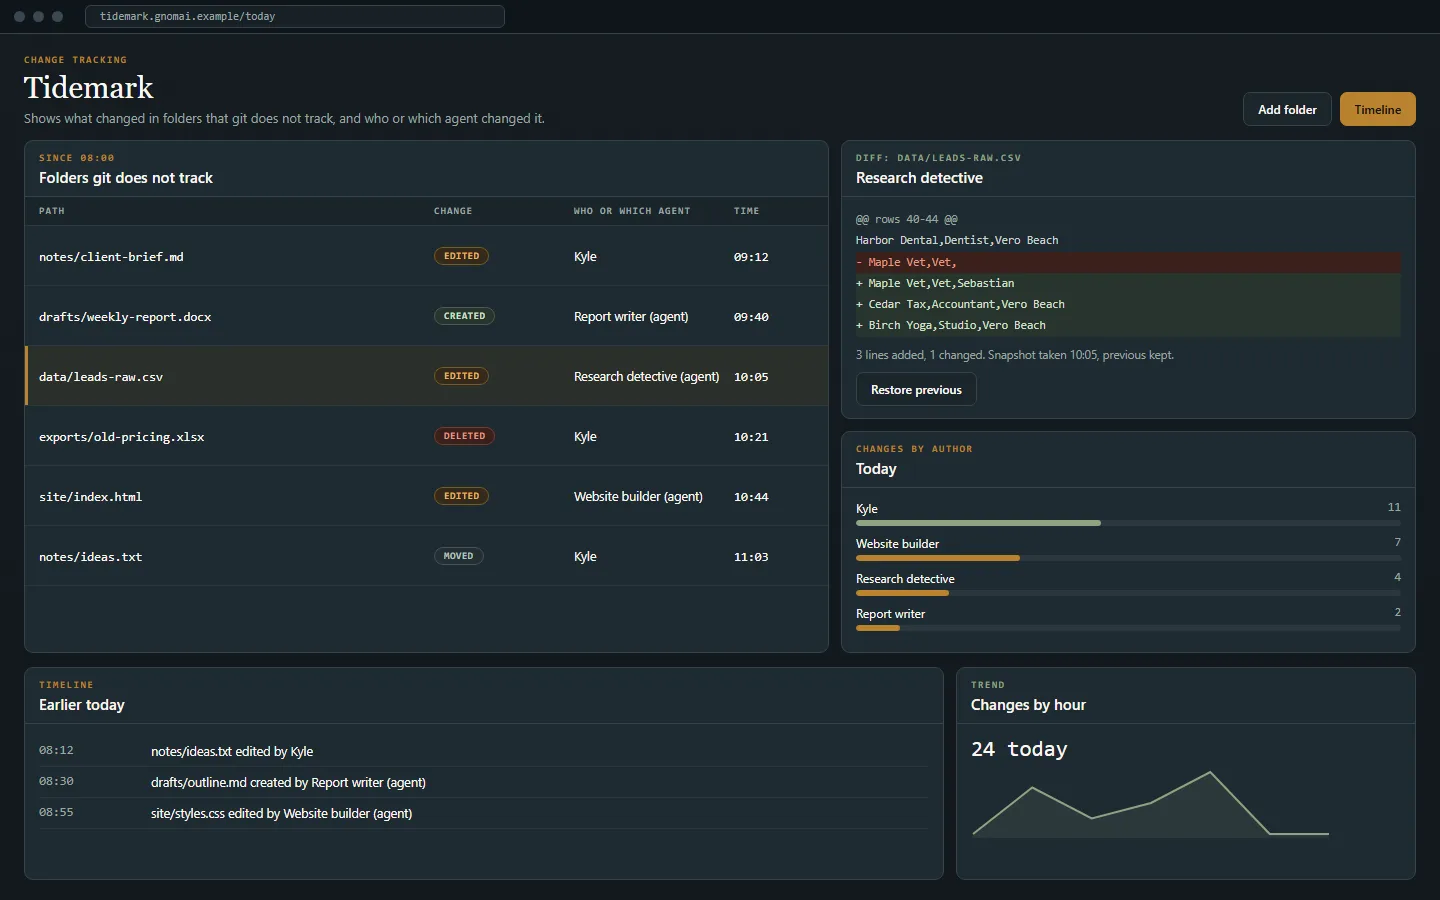Click timeline entry 'site/styles.css edited by Website builder'
The image size is (1440, 900).
[x=281, y=814]
